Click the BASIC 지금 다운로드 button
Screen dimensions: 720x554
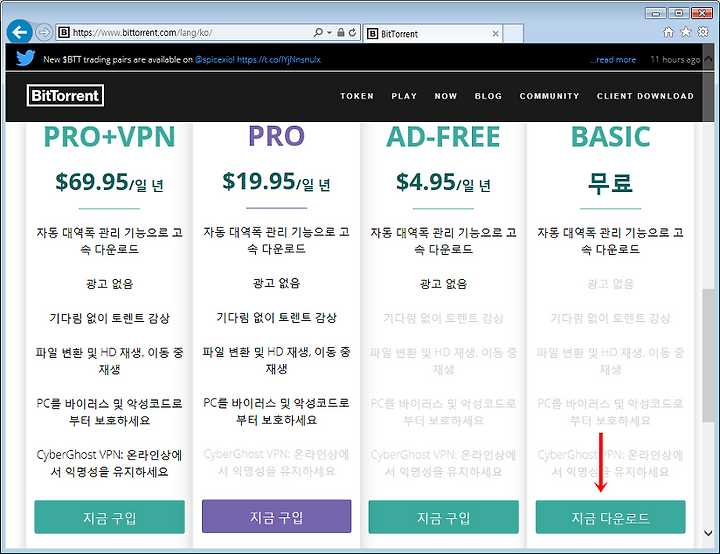(610, 517)
